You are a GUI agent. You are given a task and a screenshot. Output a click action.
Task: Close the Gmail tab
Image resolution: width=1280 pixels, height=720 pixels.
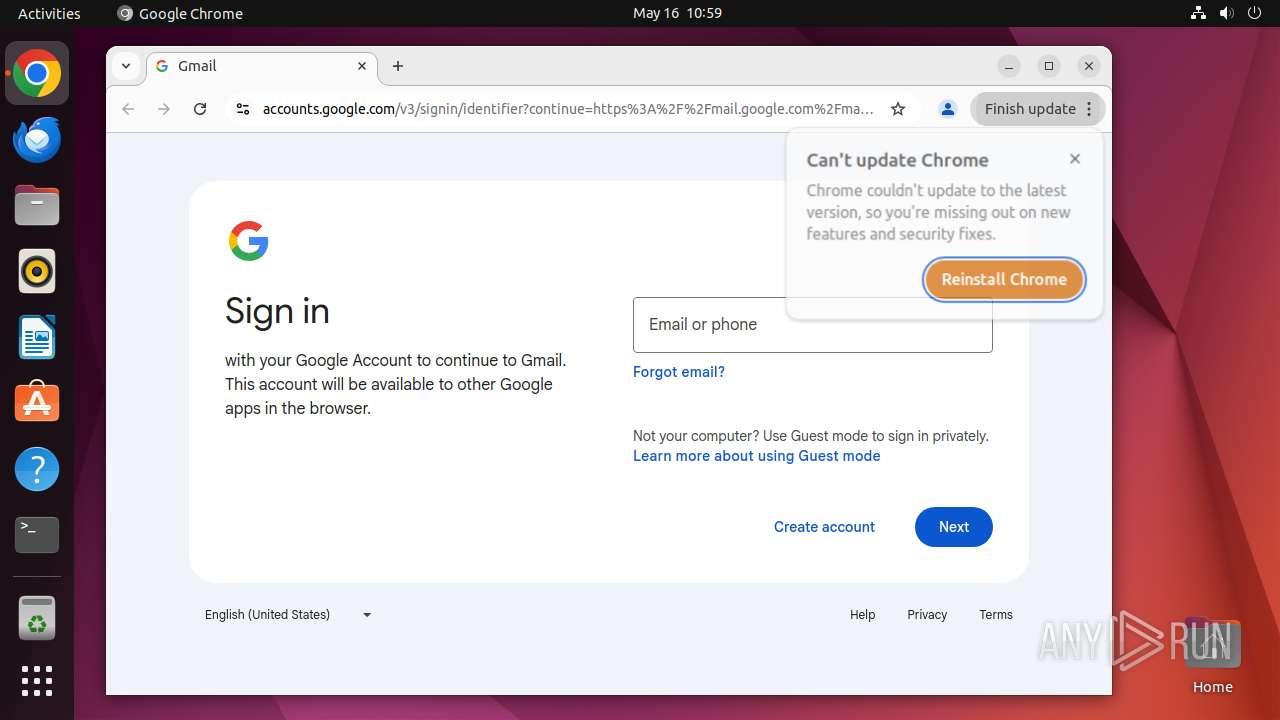(362, 66)
